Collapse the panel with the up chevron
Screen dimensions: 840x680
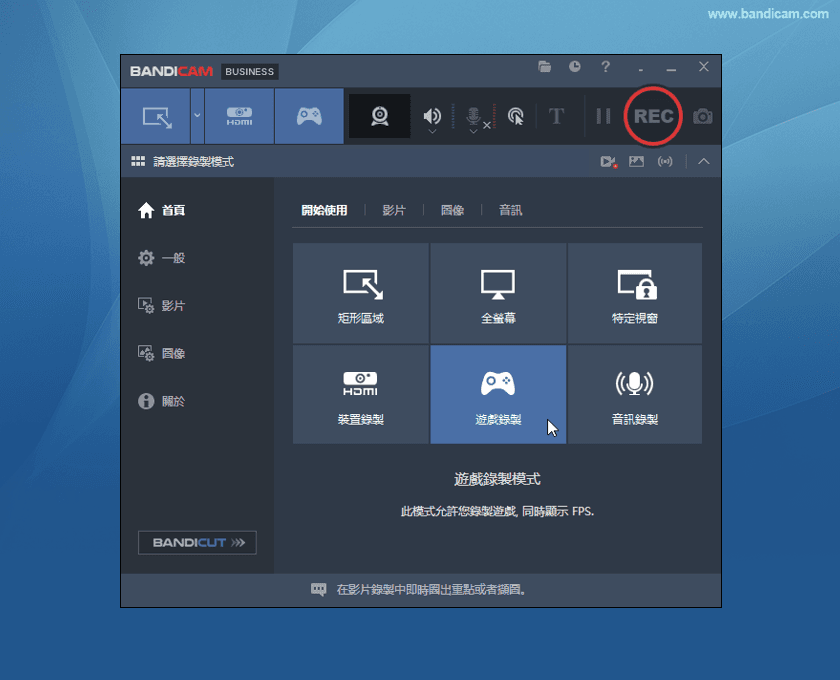[x=704, y=161]
